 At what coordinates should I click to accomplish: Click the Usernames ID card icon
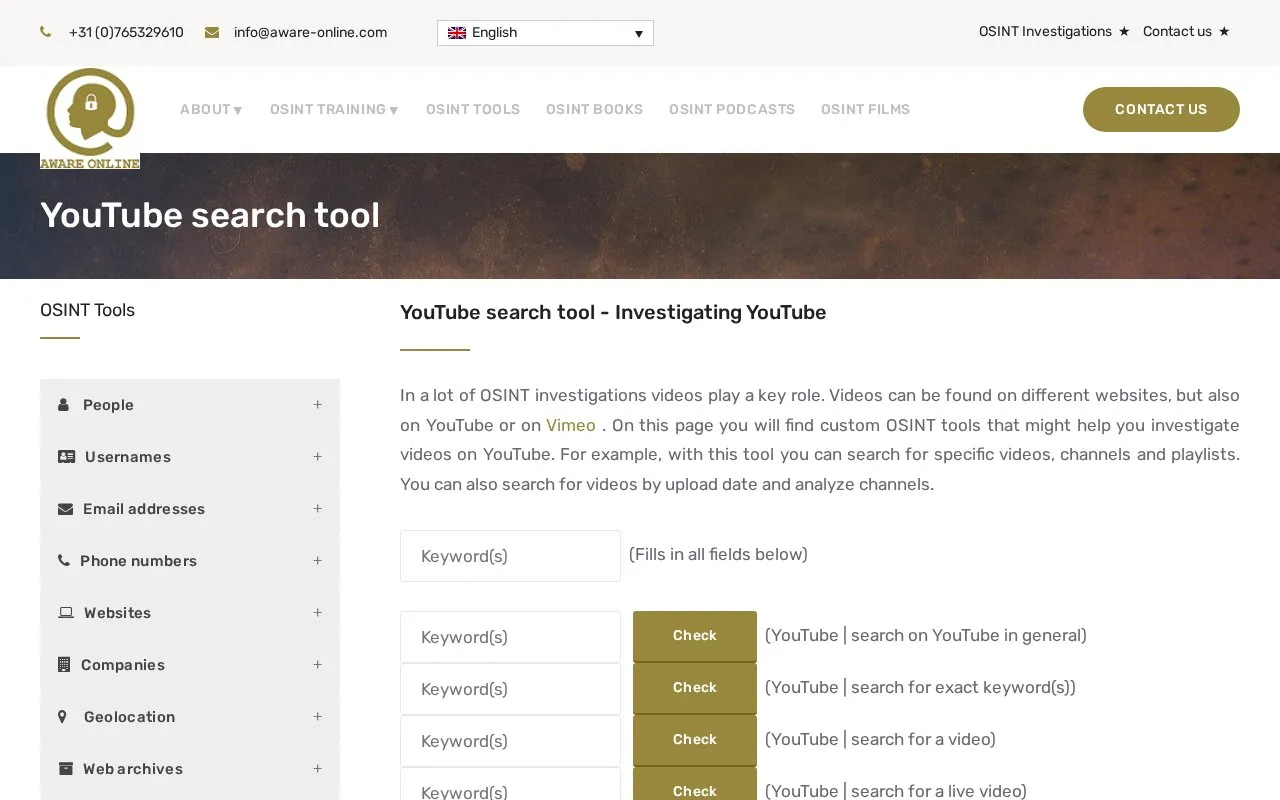pyautogui.click(x=66, y=457)
